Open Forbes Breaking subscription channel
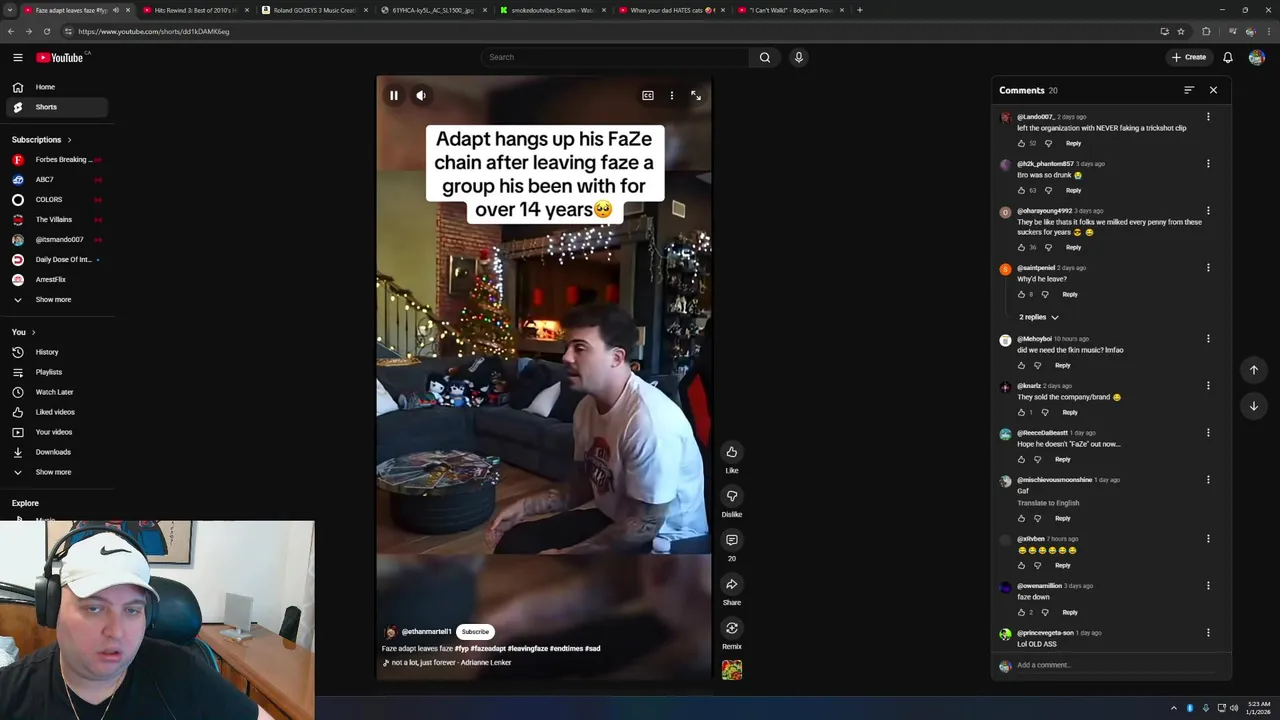The height and width of the screenshot is (720, 1280). pos(55,160)
